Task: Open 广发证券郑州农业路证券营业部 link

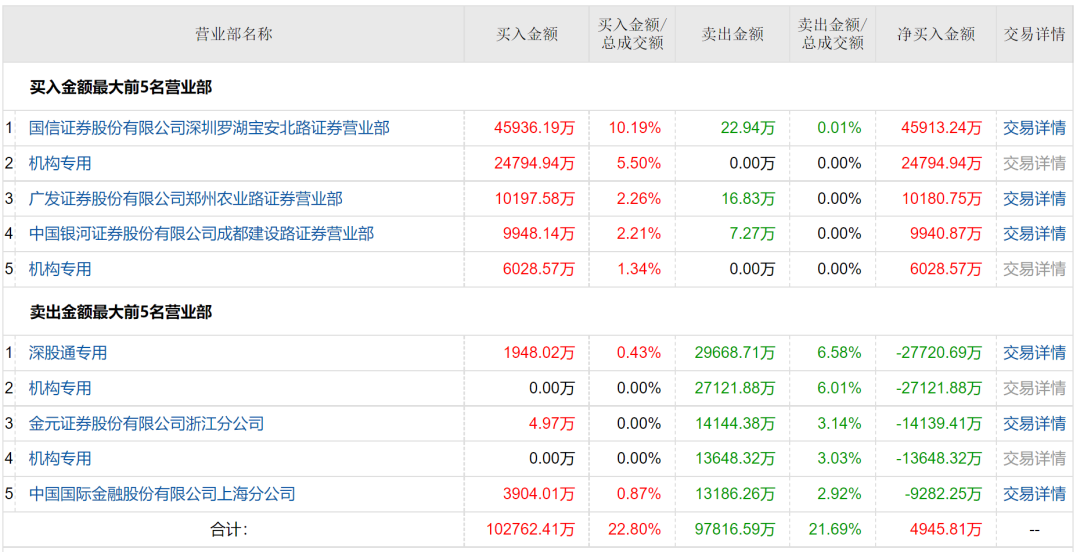Action: pos(185,199)
